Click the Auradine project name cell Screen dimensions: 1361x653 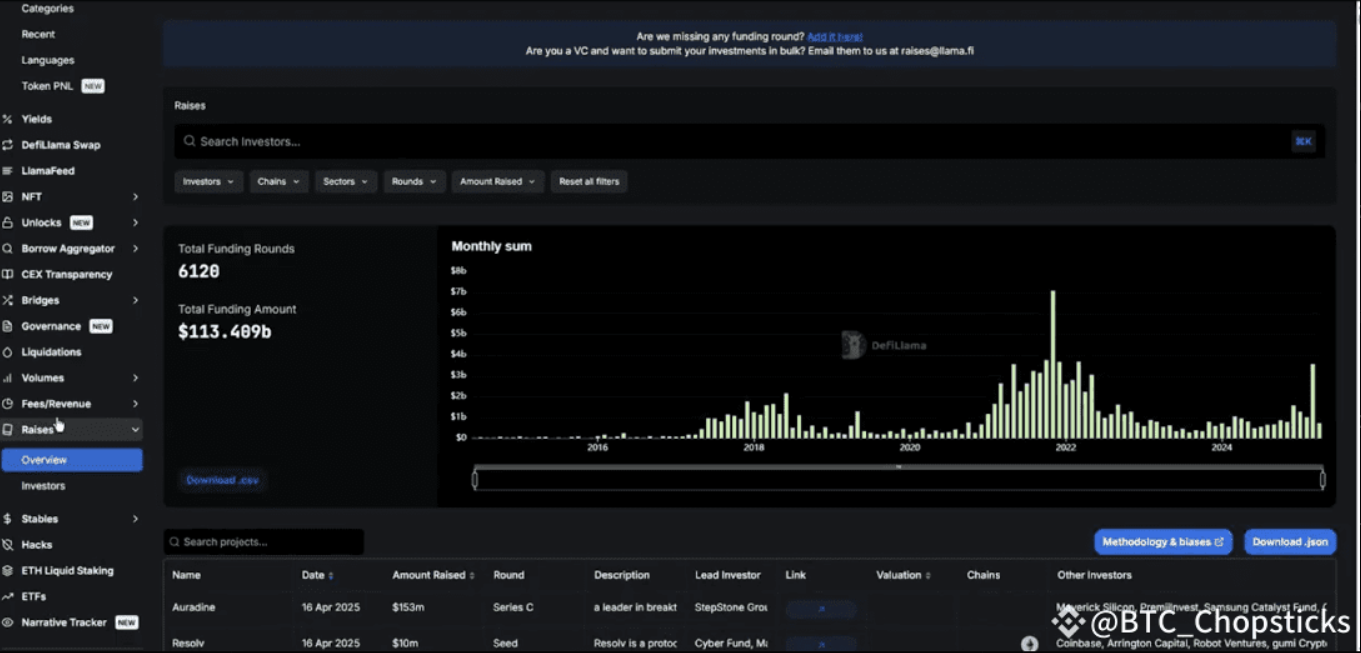coord(193,608)
